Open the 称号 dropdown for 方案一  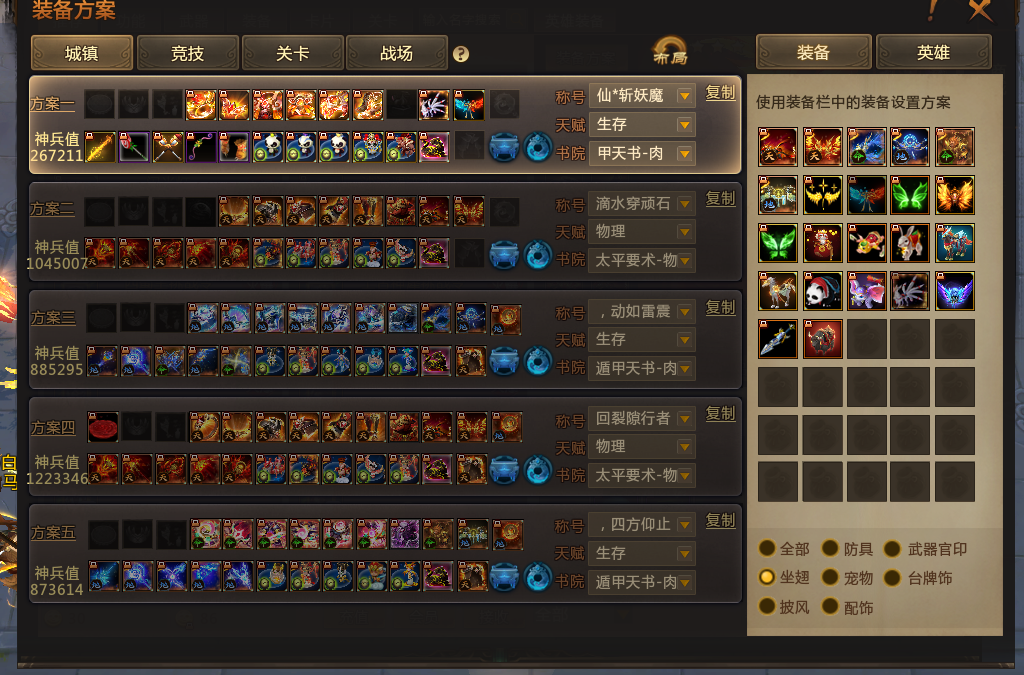(641, 96)
